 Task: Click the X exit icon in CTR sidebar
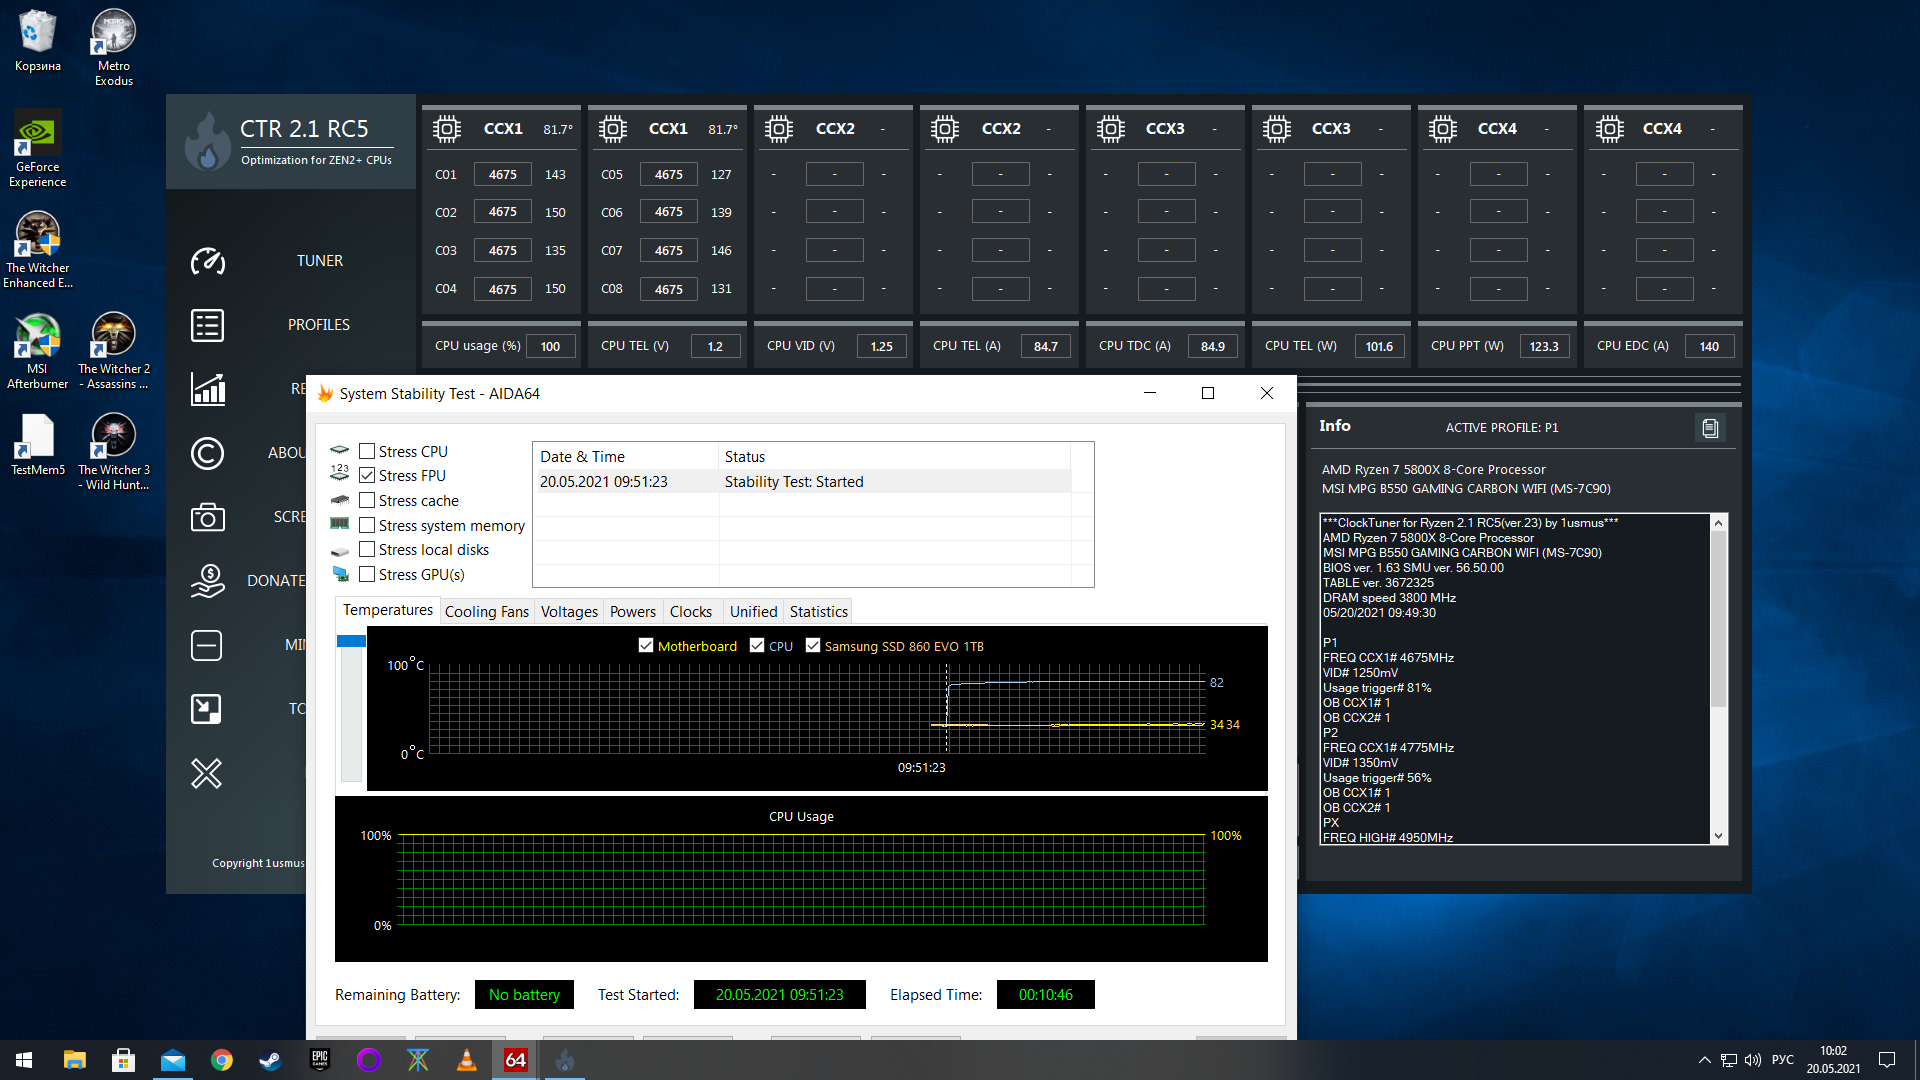(207, 773)
